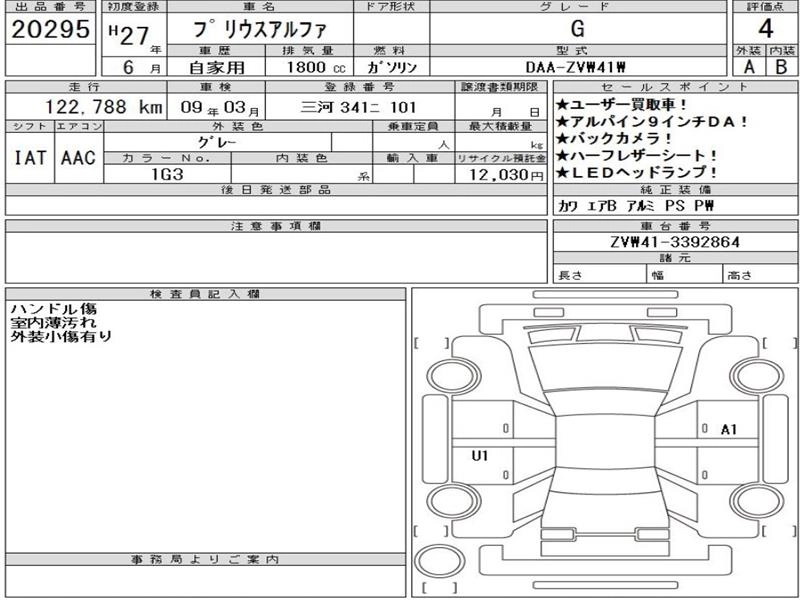
Task: Select the lot number 20295
Action: click(50, 29)
